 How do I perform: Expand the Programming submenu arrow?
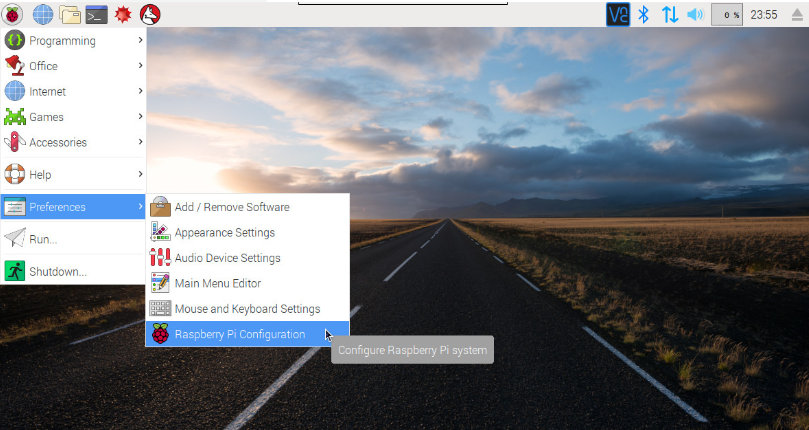[140, 40]
